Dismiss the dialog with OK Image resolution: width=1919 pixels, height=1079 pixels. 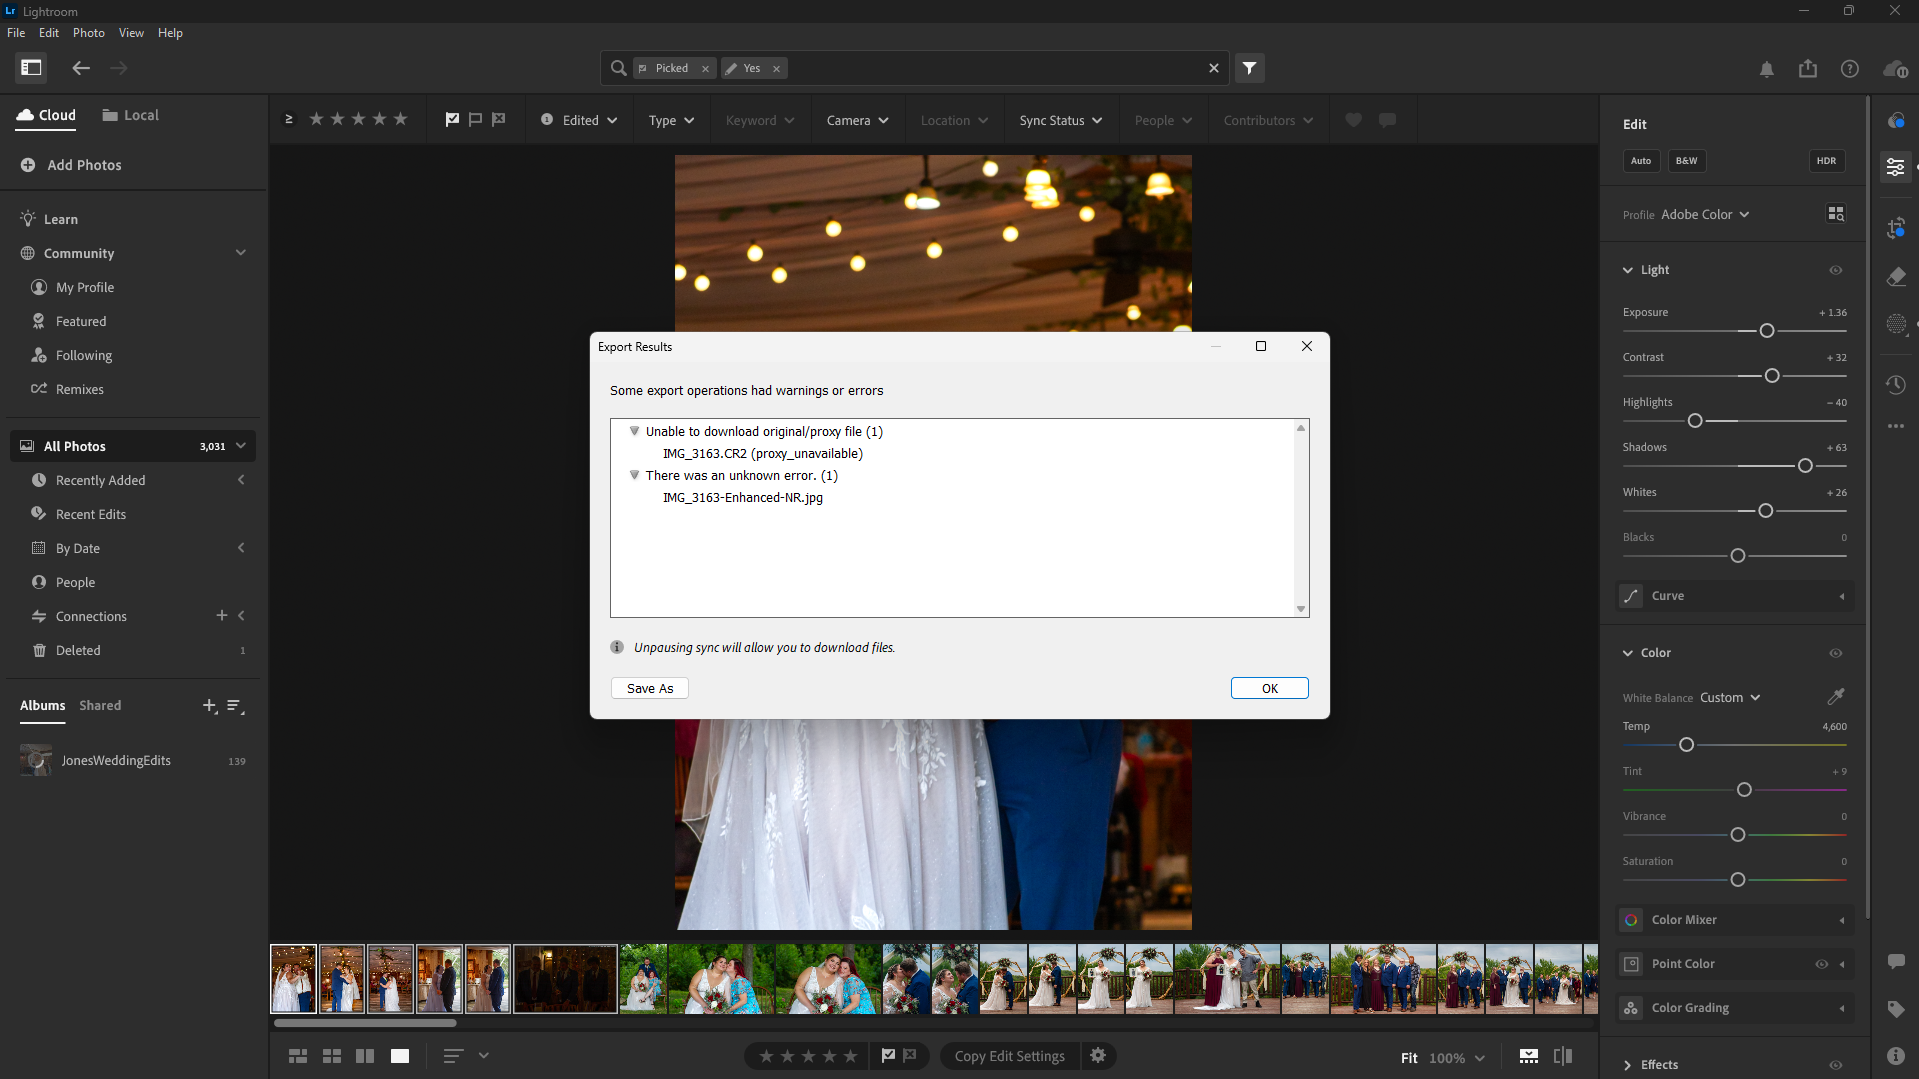pyautogui.click(x=1269, y=688)
